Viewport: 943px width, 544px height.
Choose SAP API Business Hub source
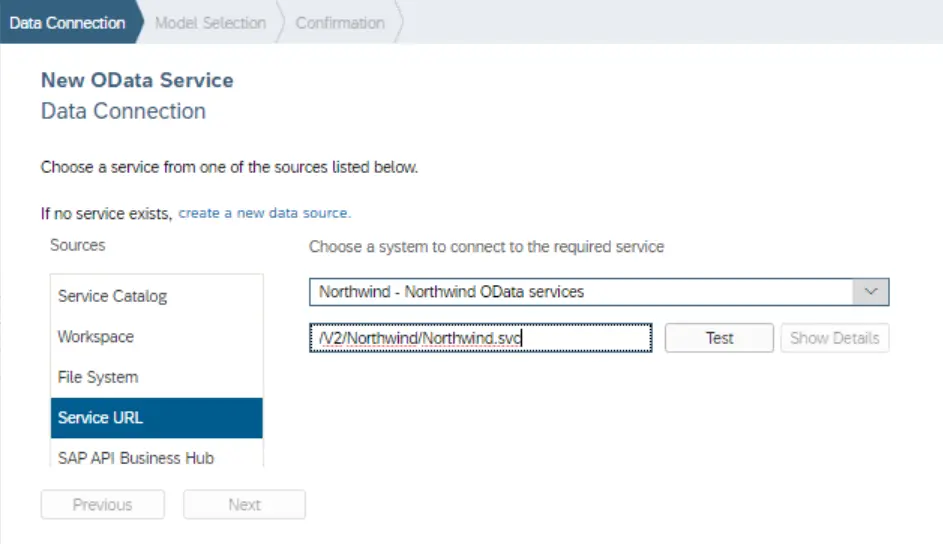[x=136, y=457]
